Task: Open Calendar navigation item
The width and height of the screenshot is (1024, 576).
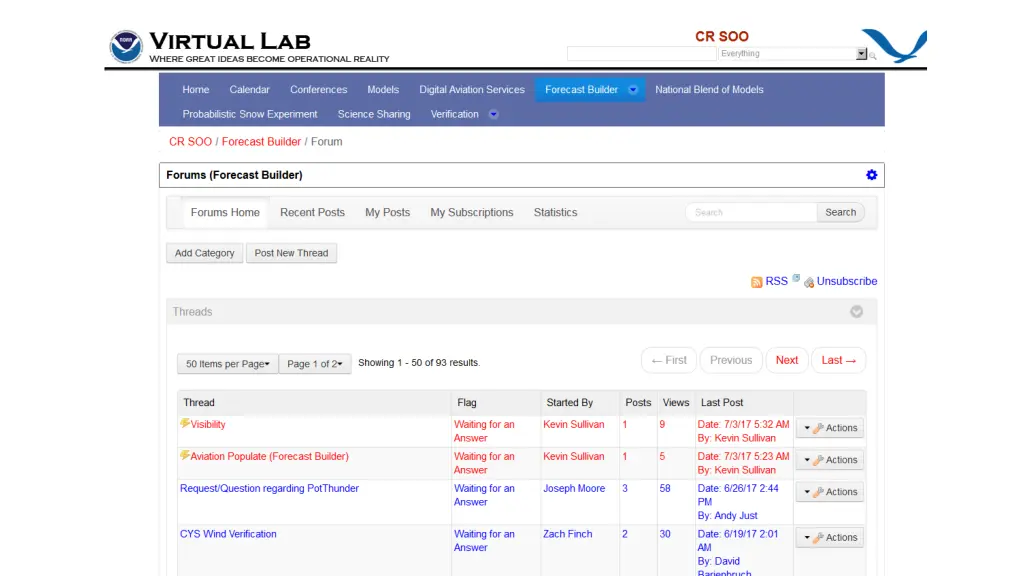Action: [249, 89]
